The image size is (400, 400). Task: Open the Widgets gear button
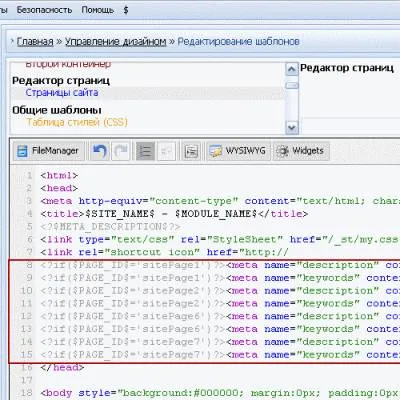[301, 151]
